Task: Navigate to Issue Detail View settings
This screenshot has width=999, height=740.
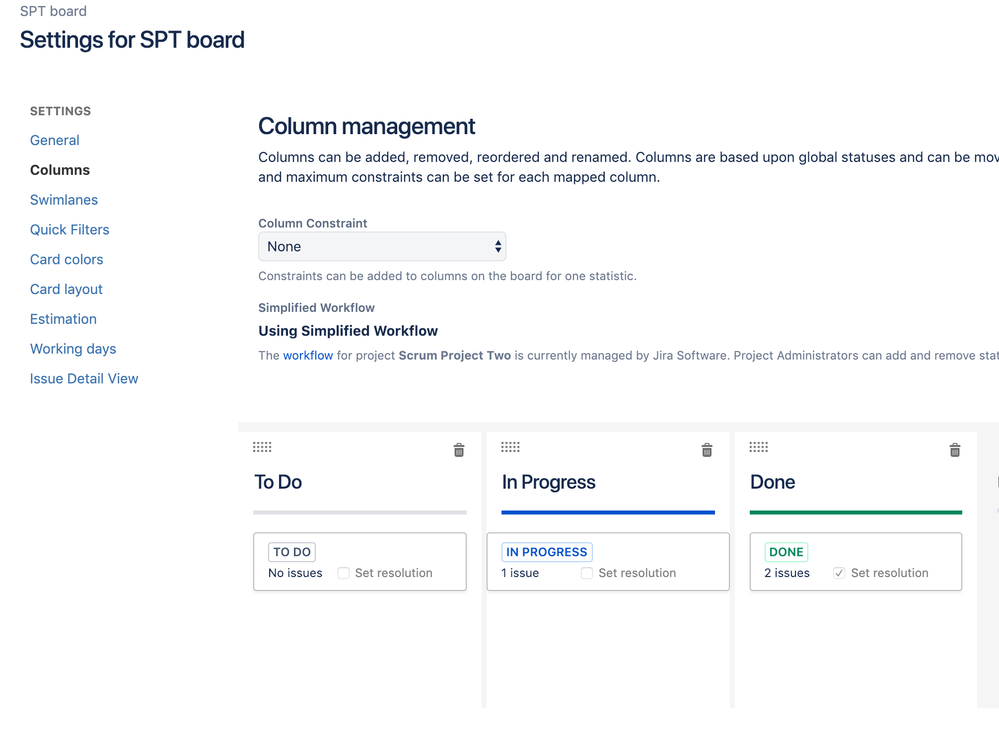Action: [x=84, y=378]
